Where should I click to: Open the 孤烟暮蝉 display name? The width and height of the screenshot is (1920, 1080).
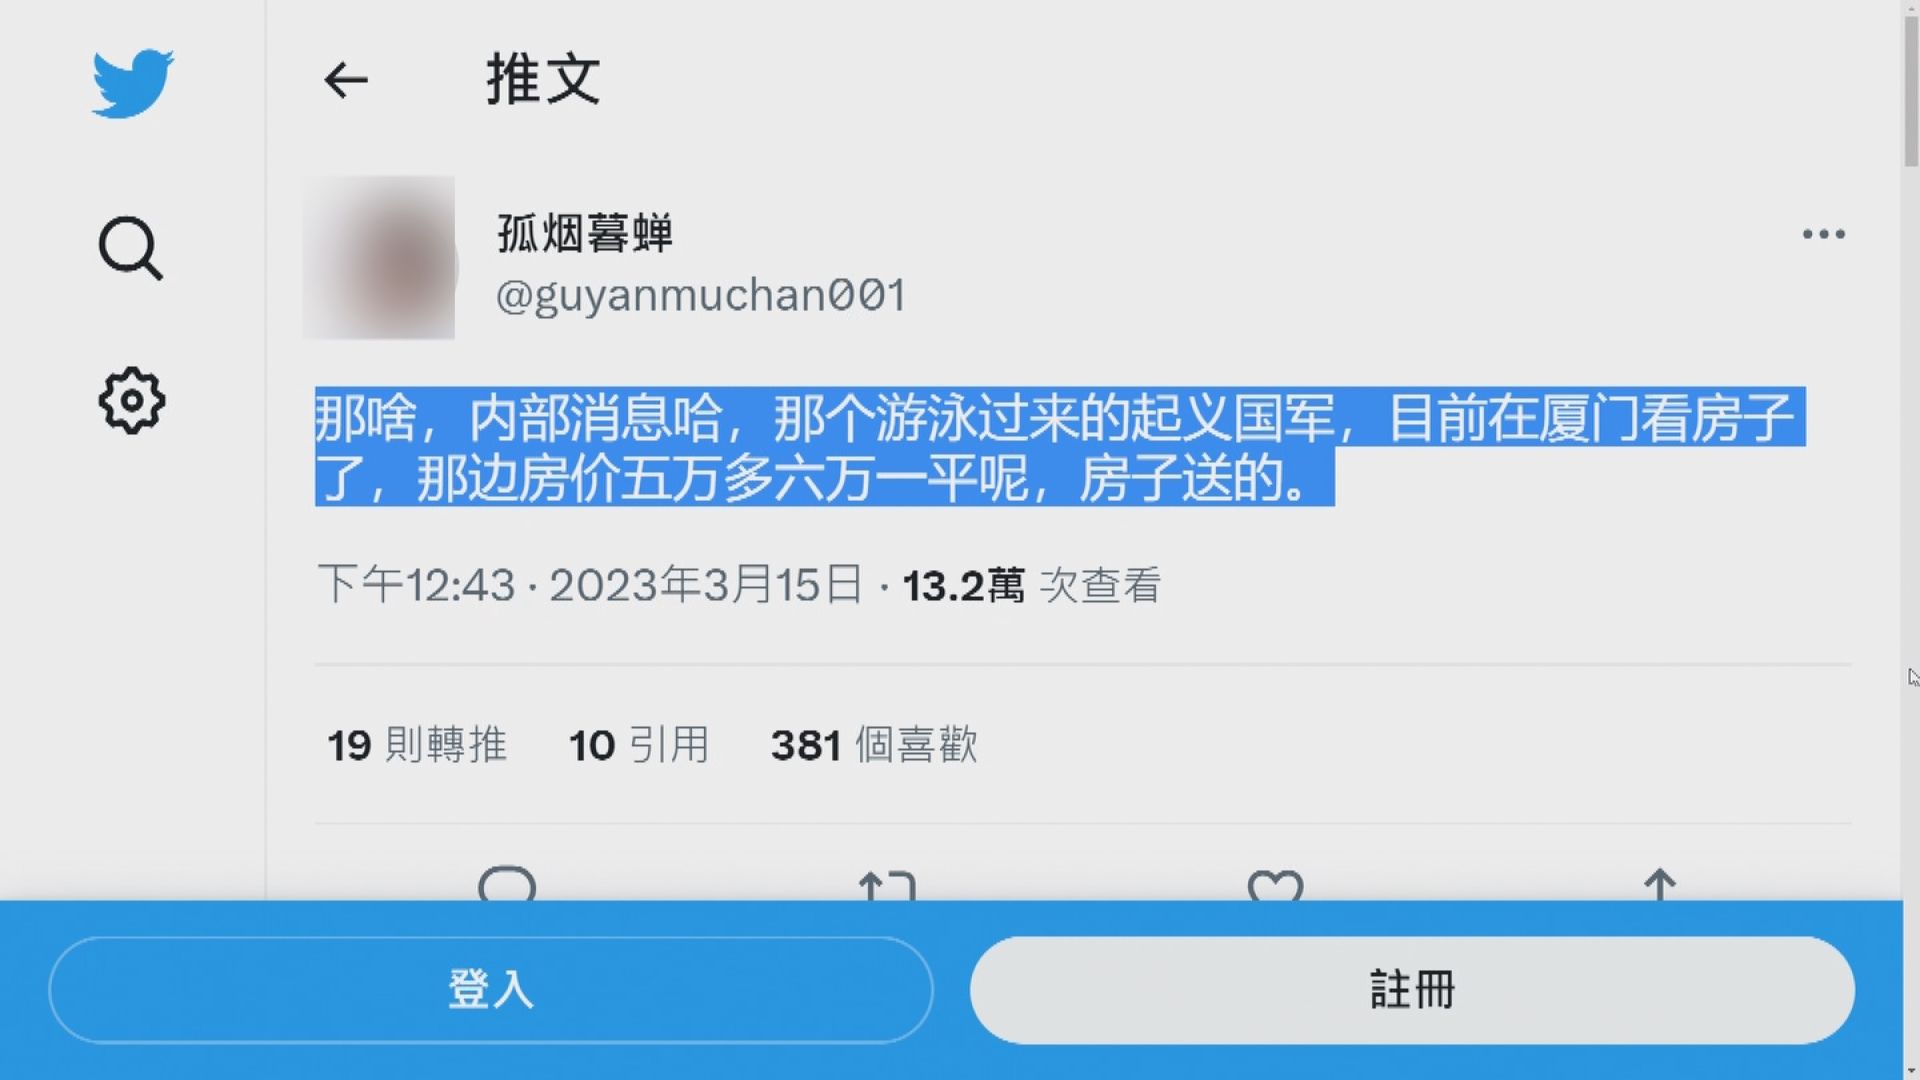point(585,234)
